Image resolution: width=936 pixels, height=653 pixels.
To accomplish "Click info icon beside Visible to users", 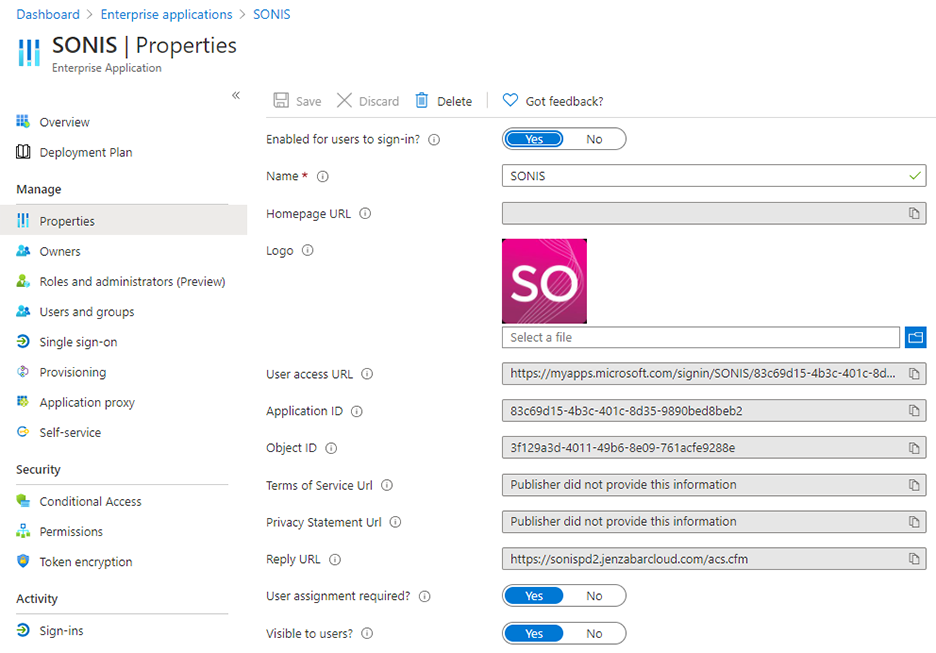I will tap(367, 634).
